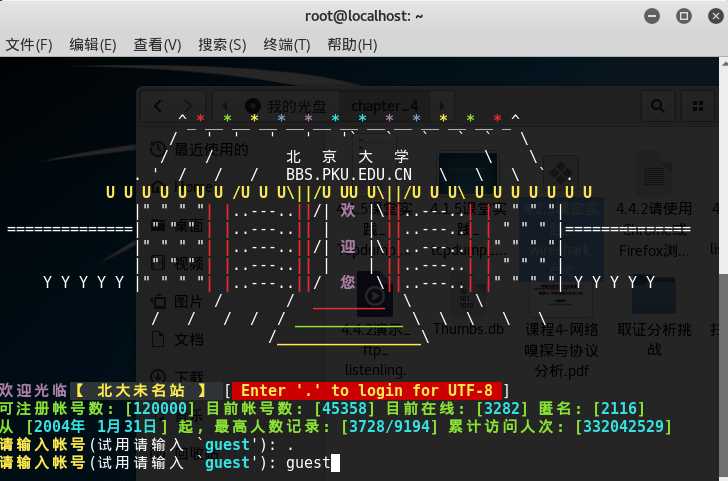Image resolution: width=728 pixels, height=481 pixels.
Task: Click the red "Enter '.' to login for UTF-8" notice
Action: pyautogui.click(x=367, y=390)
